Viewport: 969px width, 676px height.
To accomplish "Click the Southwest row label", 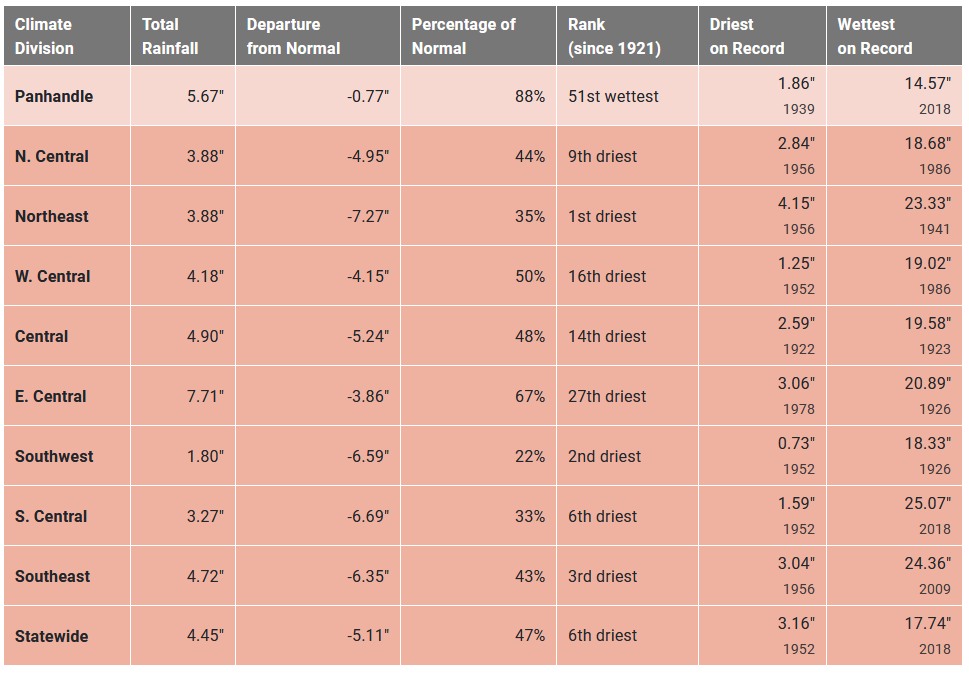I will tap(54, 456).
